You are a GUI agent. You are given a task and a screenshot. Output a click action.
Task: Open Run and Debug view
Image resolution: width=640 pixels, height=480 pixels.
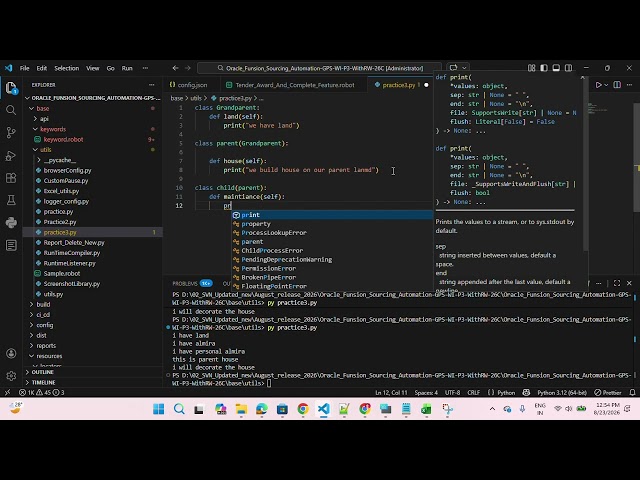click(x=11, y=156)
